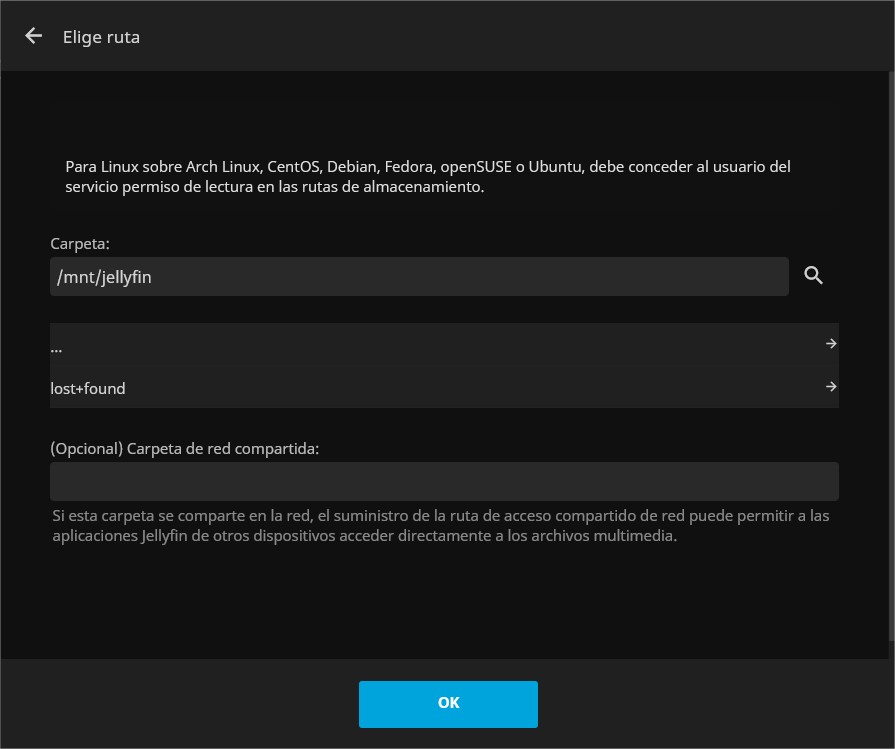The width and height of the screenshot is (895, 749).
Task: Click the arrow icon on the '...' row
Action: 831,343
